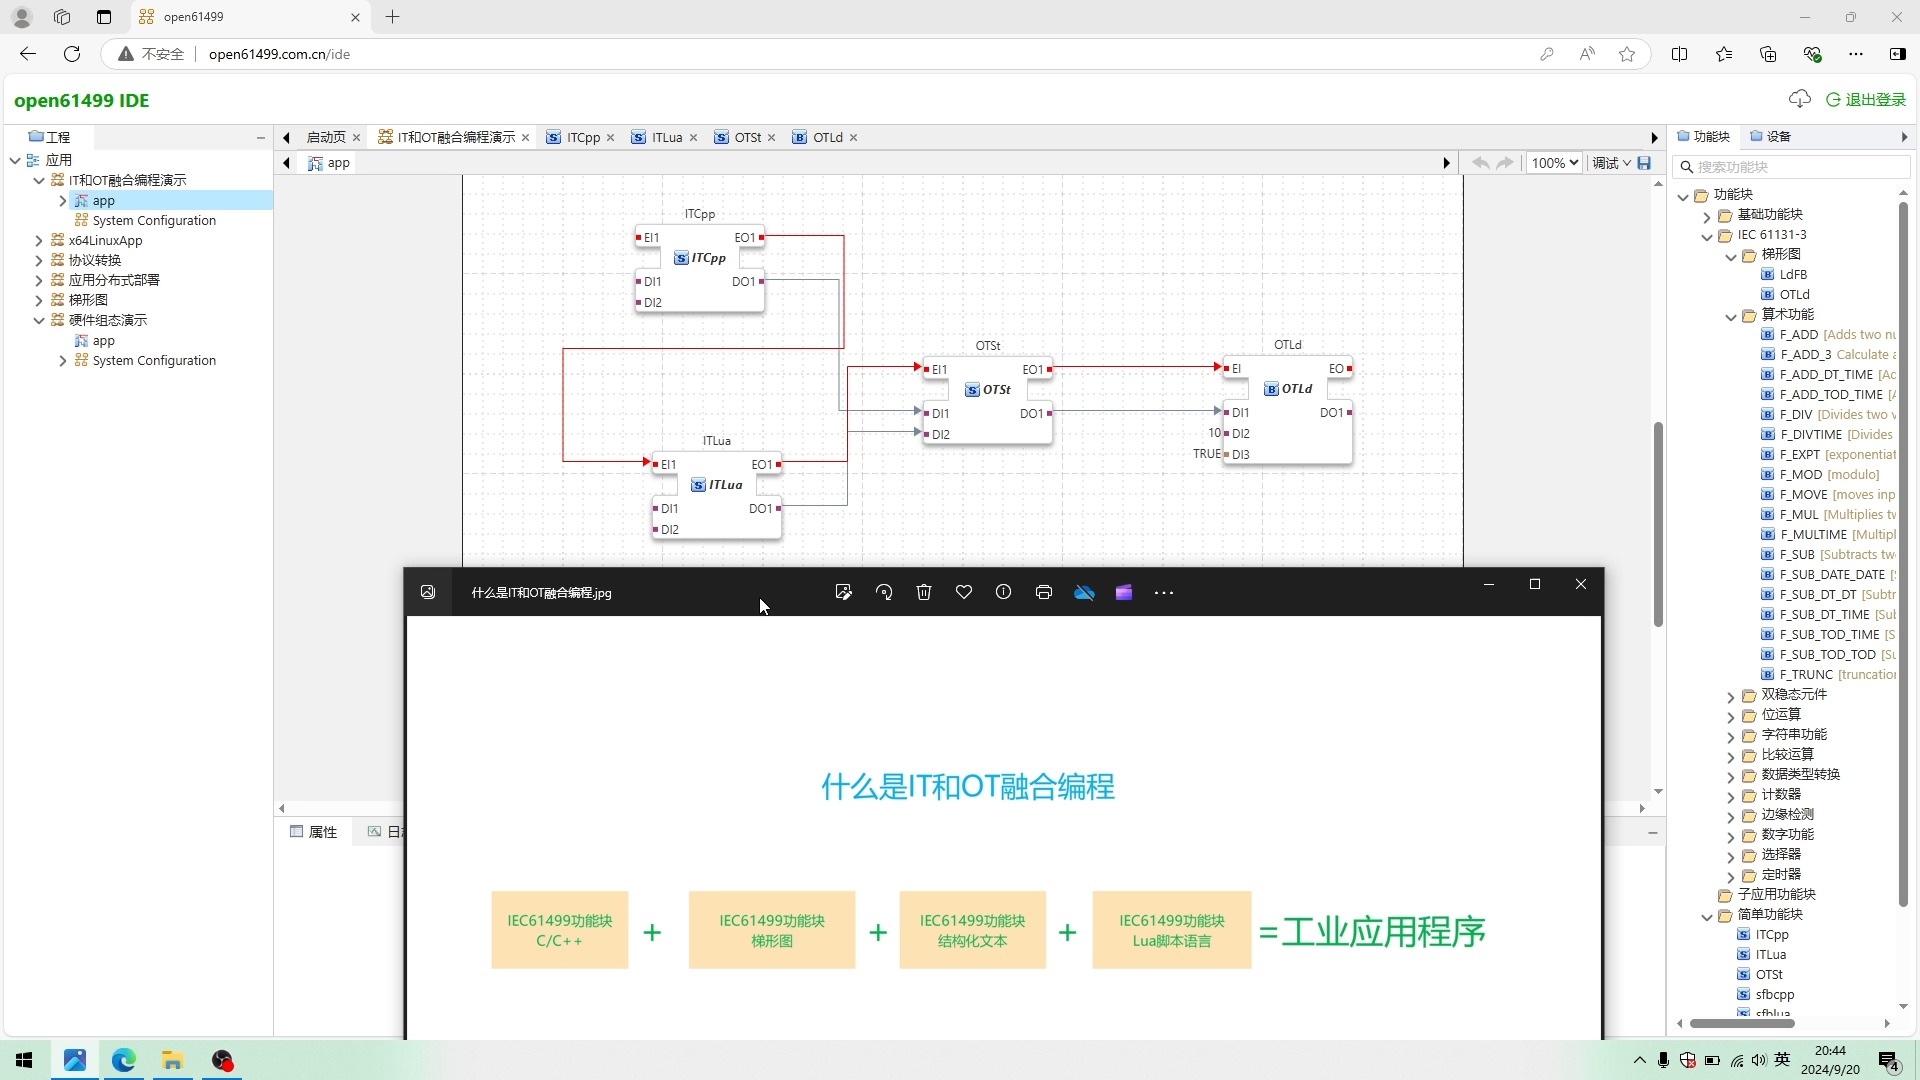The image size is (1920, 1080).
Task: Toggle visibility of app node in tree
Action: pyautogui.click(x=63, y=200)
